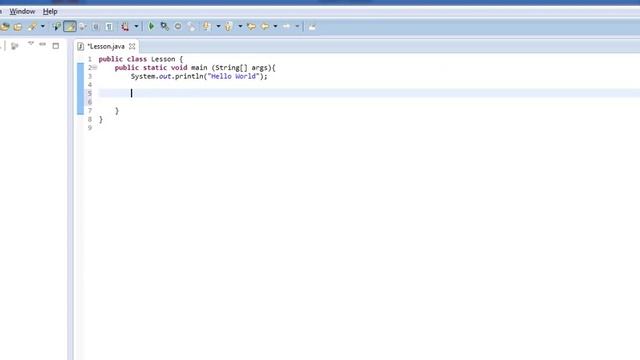The height and width of the screenshot is (360, 640).
Task: Toggle the block selection mode button
Action: (x=96, y=27)
